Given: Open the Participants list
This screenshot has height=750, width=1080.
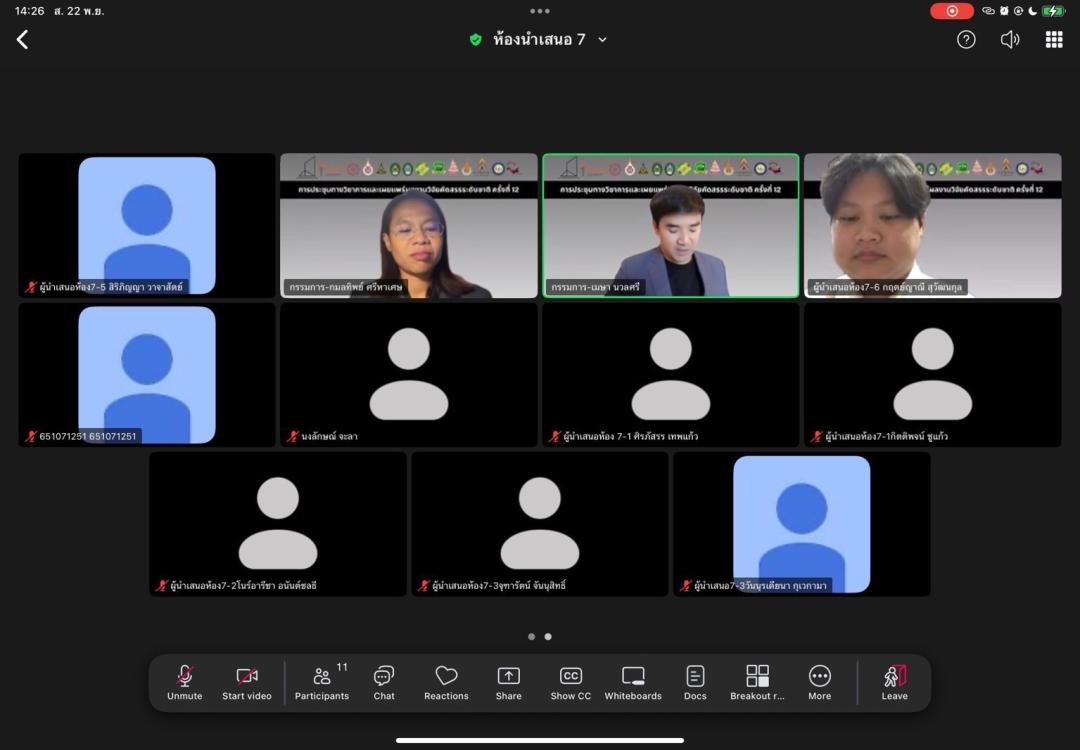Looking at the screenshot, I should (322, 683).
